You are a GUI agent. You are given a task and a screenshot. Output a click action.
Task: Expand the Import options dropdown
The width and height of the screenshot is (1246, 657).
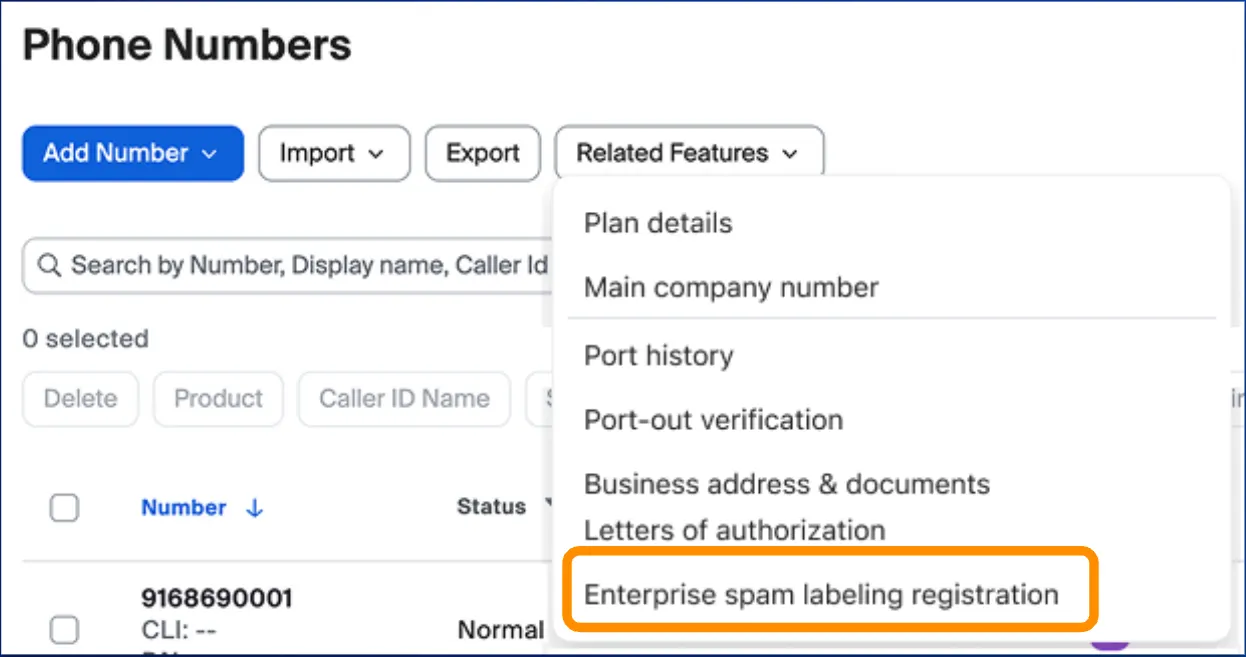[334, 153]
